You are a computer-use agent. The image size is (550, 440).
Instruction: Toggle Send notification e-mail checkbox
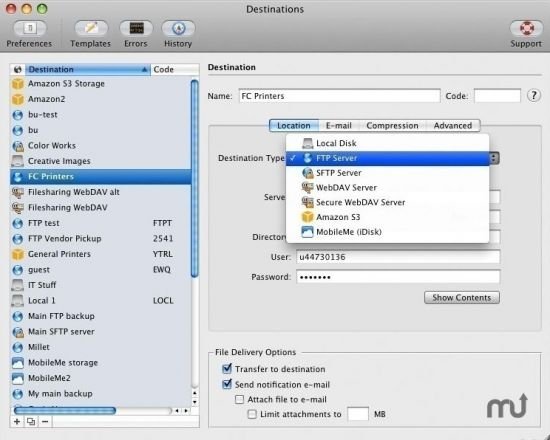pos(227,384)
